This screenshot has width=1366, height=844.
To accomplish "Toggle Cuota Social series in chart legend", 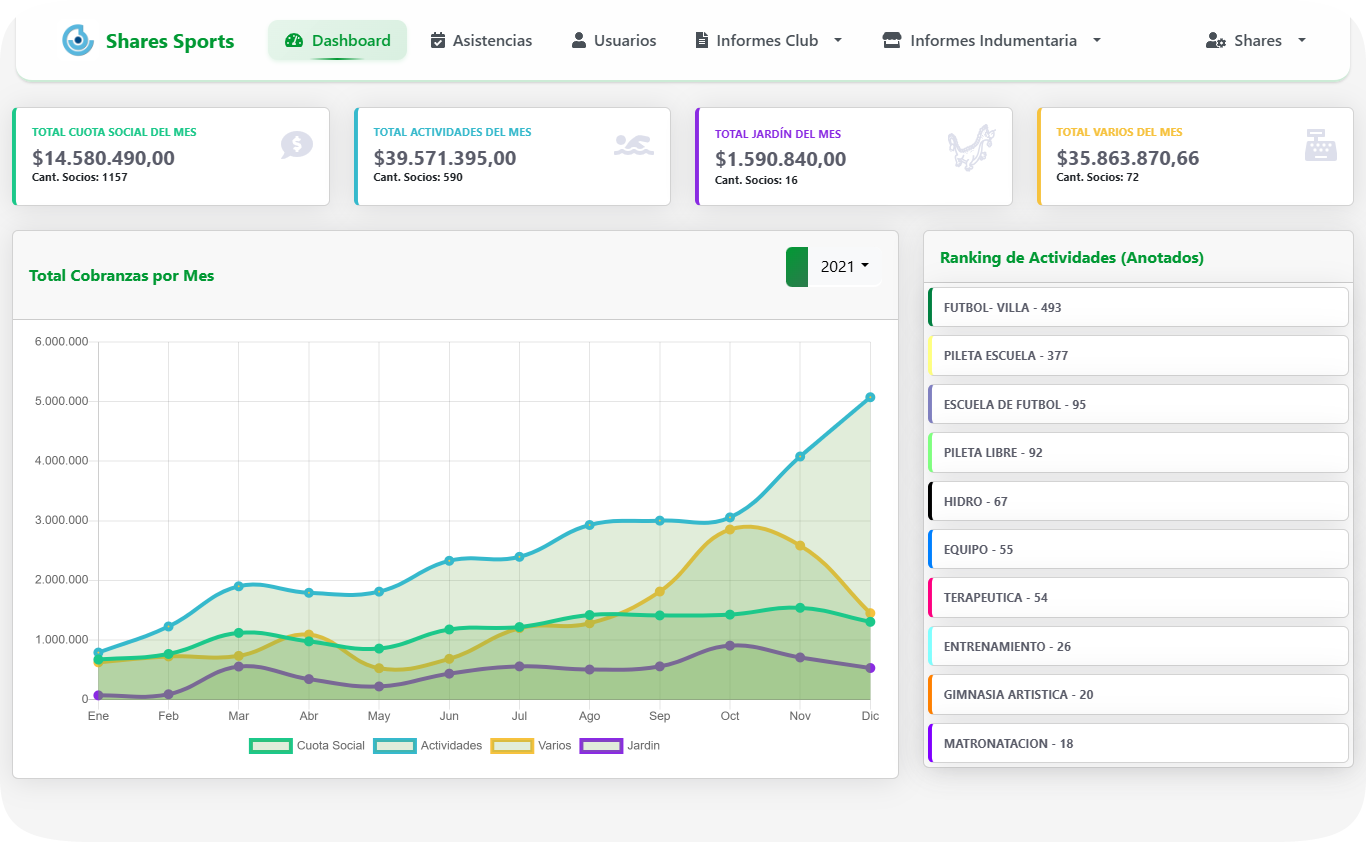I will coord(308,745).
